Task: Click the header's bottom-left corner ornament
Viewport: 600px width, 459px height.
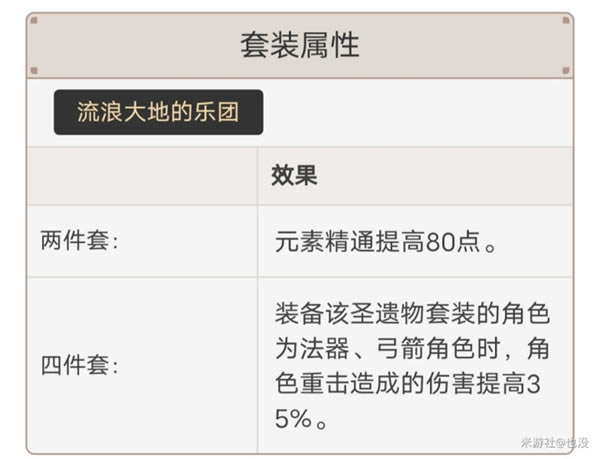Action: [x=34, y=70]
